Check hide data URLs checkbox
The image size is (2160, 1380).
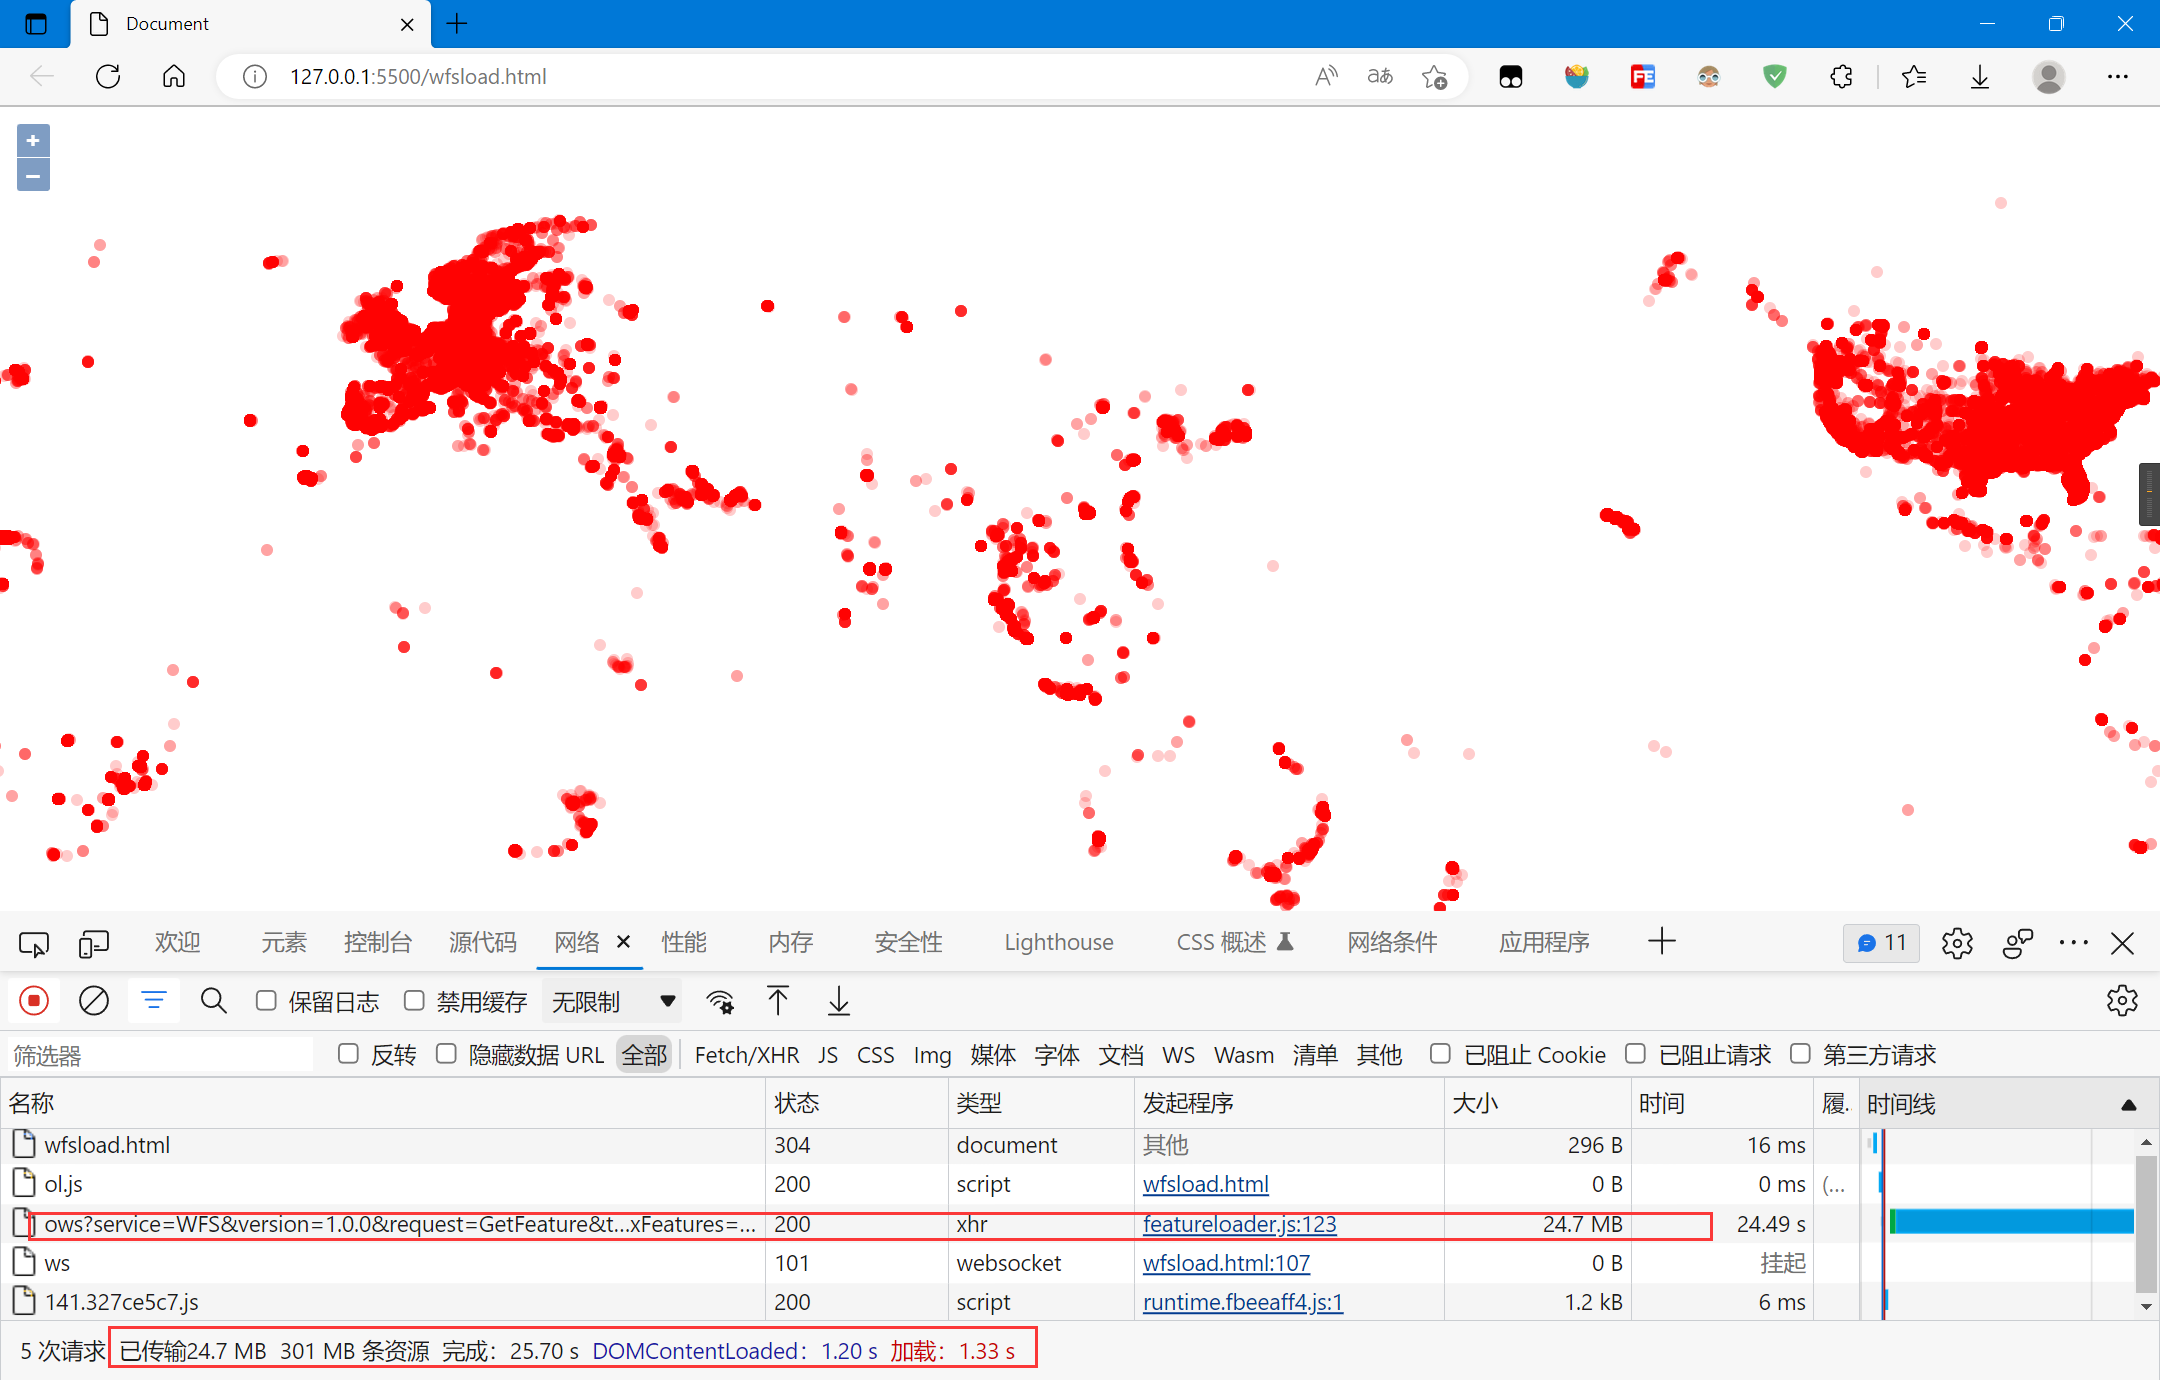[x=446, y=1054]
